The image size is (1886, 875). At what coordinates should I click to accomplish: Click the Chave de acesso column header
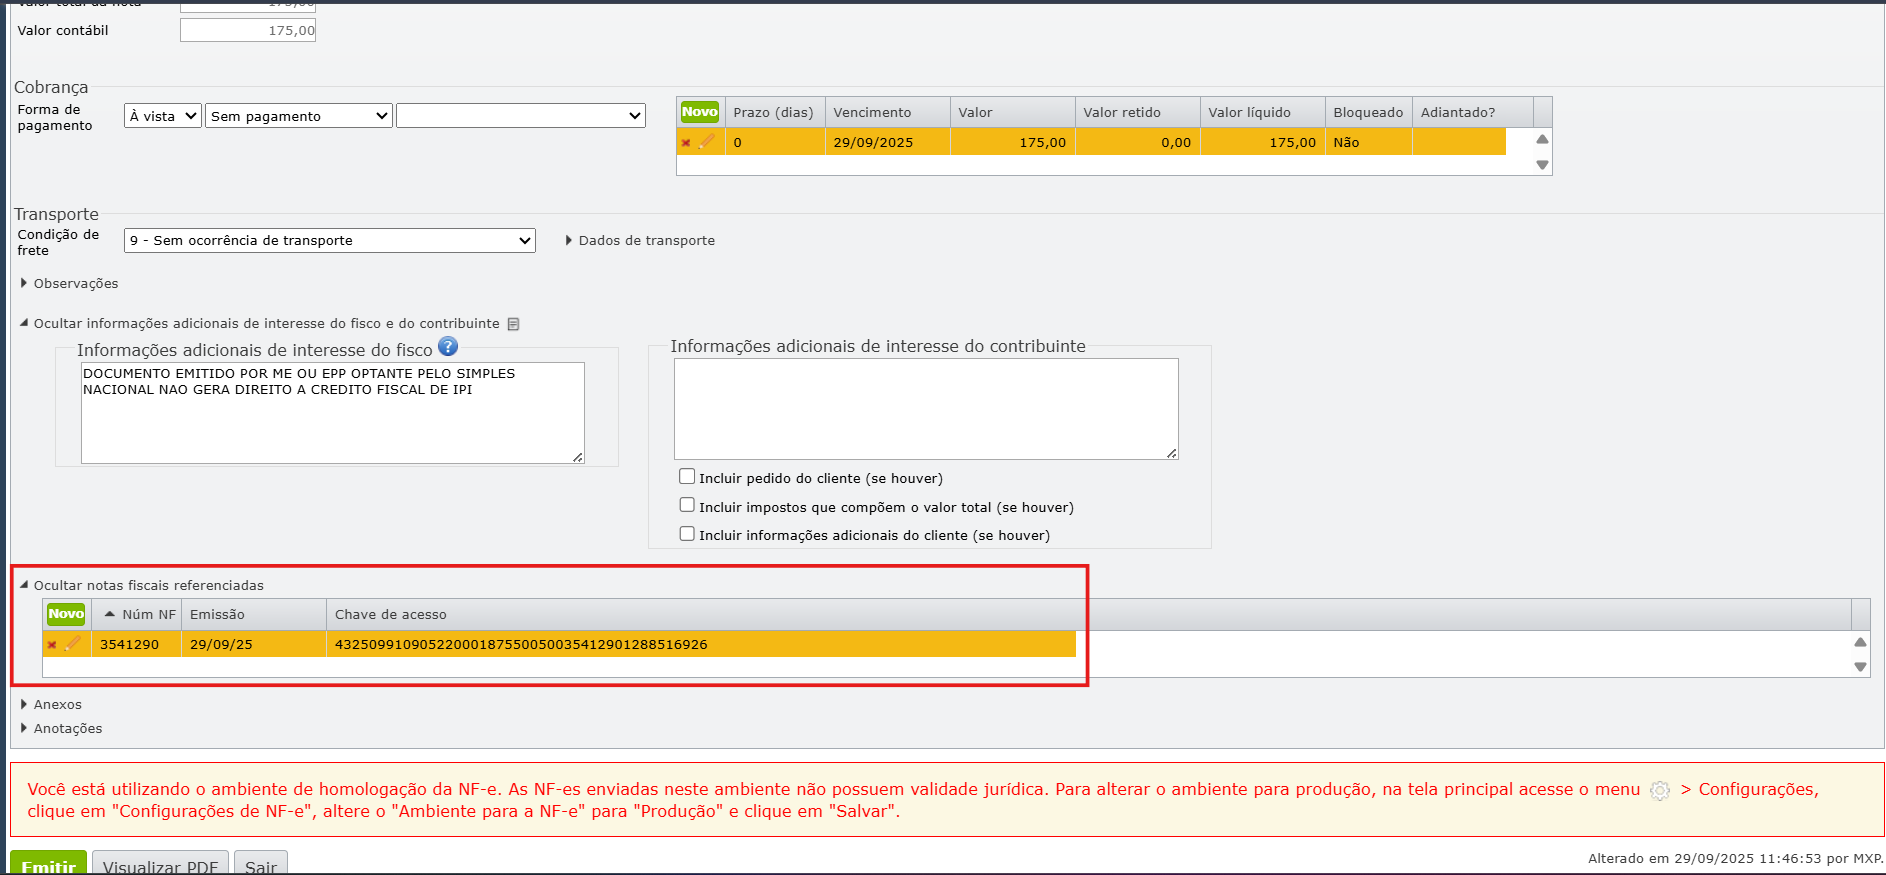1089,614
